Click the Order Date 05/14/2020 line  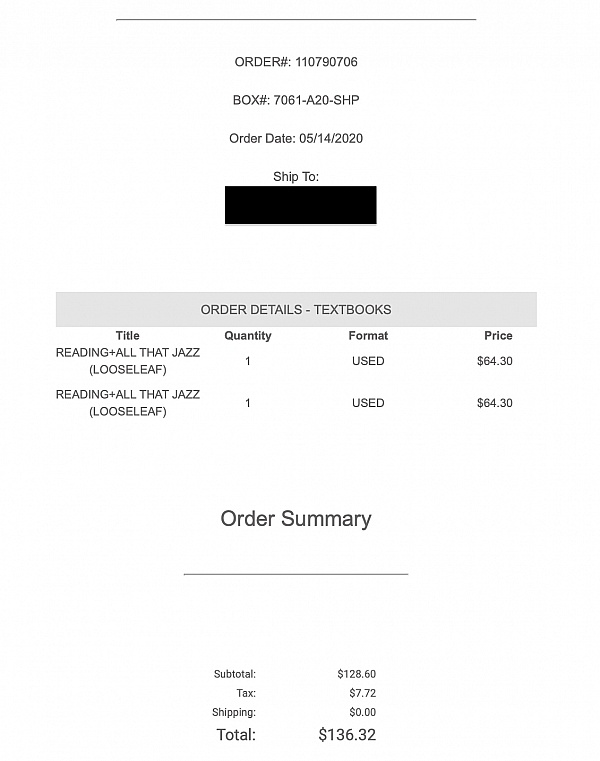coord(296,138)
